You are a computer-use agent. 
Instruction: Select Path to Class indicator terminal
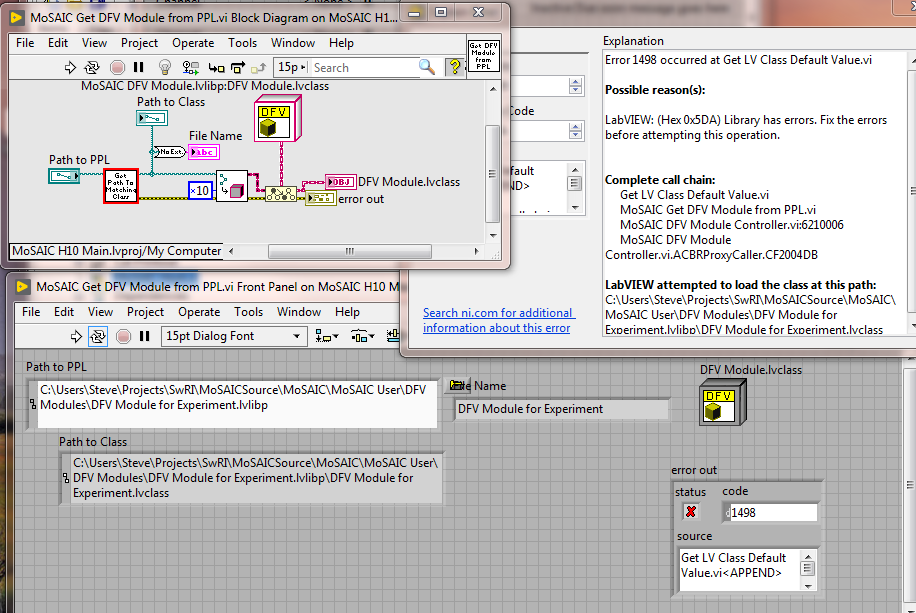[152, 118]
